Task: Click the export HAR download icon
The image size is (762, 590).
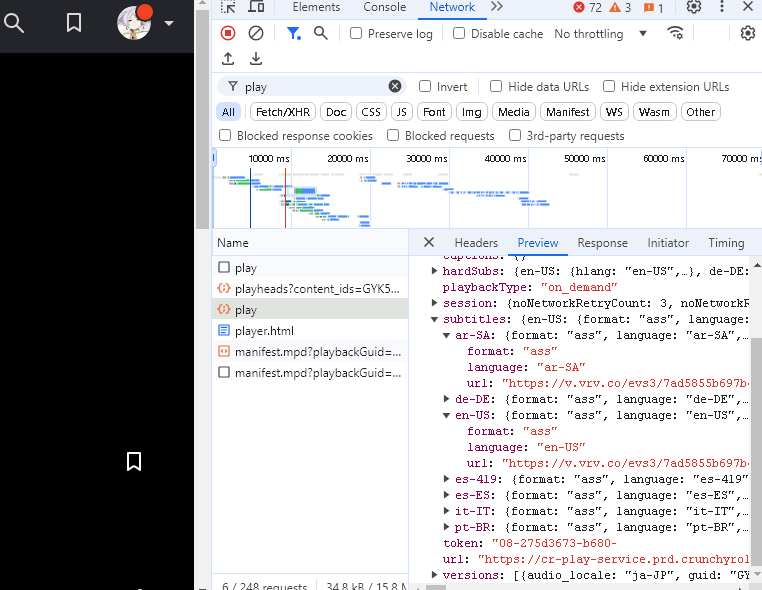Action: click(x=256, y=59)
